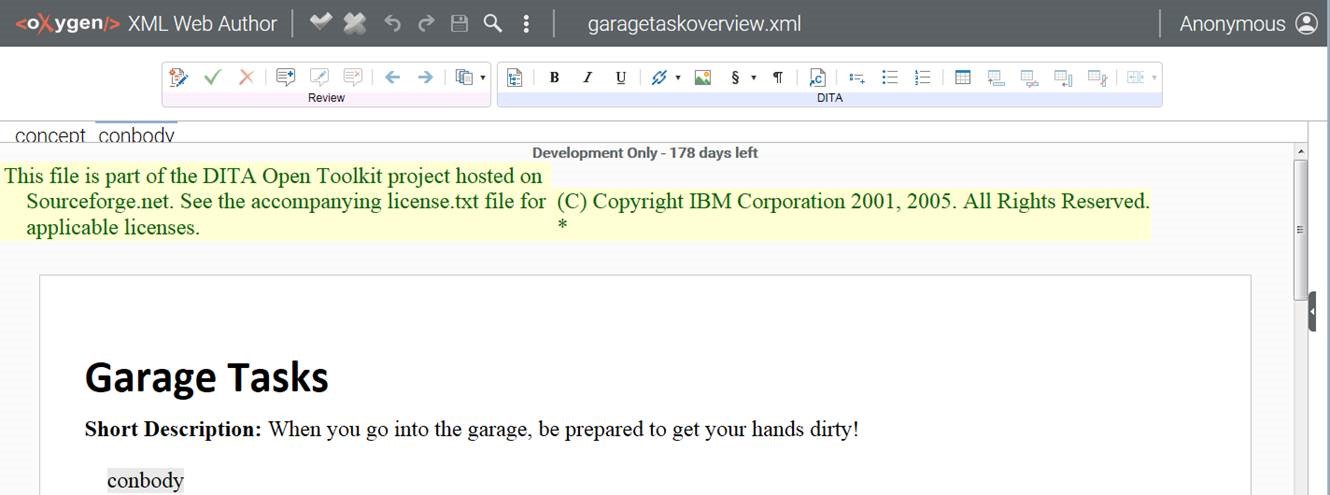Insert an ordered numbered list
1330x495 pixels.
point(922,77)
